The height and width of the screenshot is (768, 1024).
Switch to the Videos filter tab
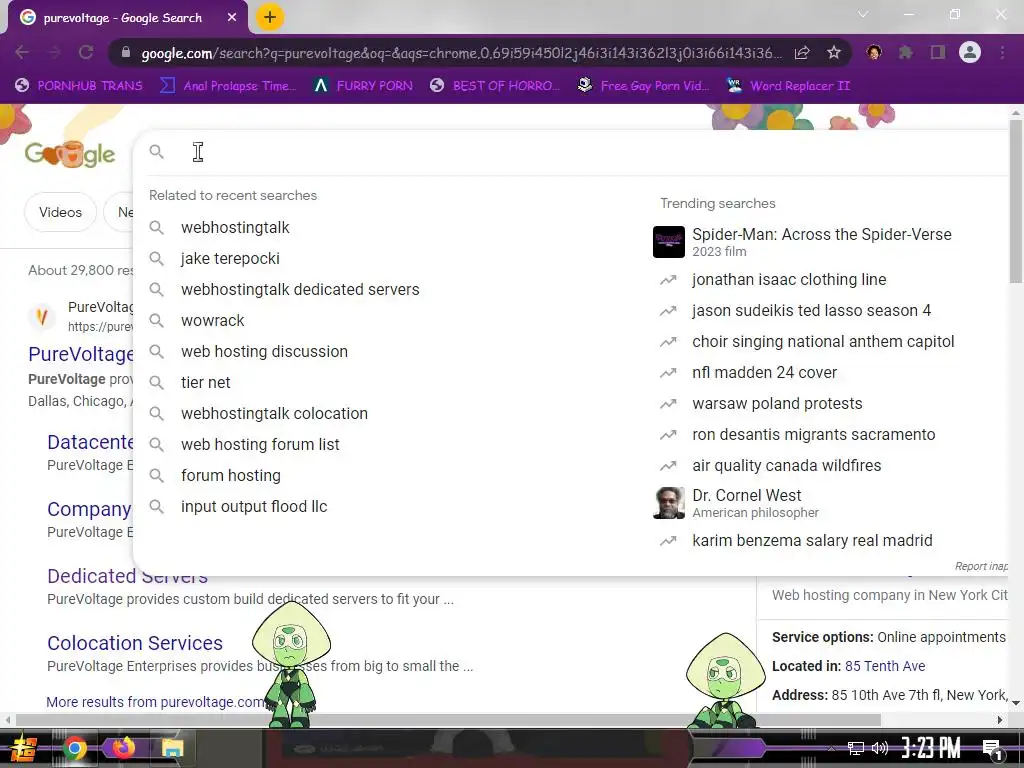60,212
